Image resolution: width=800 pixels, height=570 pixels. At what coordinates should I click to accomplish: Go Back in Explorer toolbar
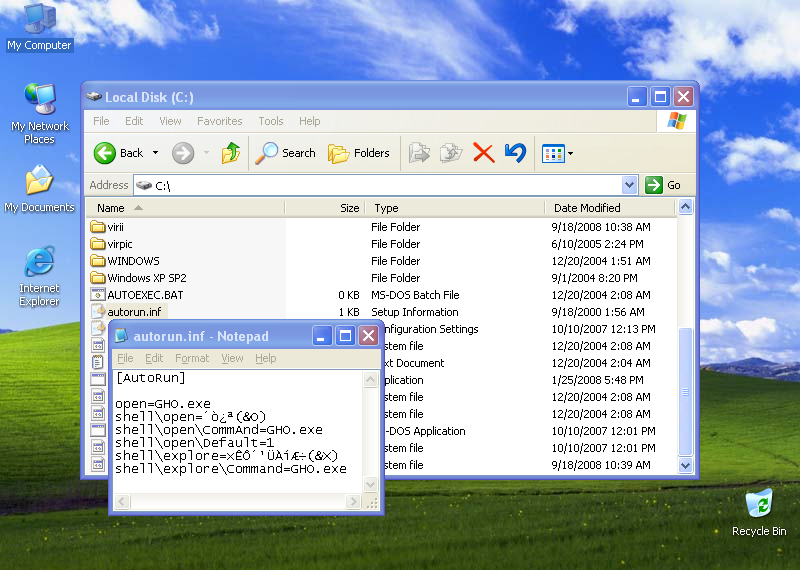(118, 153)
